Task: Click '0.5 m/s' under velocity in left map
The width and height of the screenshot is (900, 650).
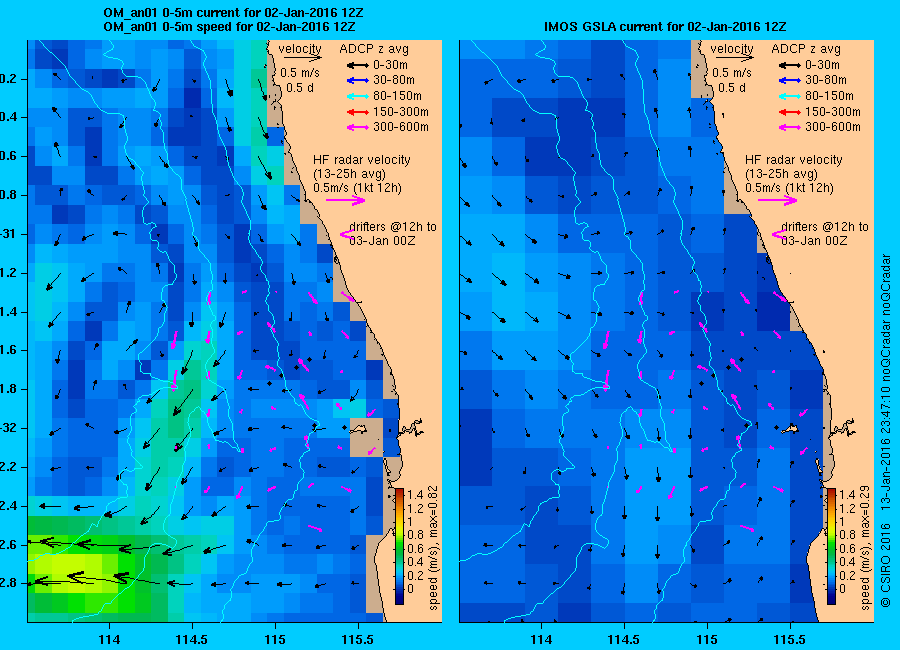Action: tap(300, 73)
